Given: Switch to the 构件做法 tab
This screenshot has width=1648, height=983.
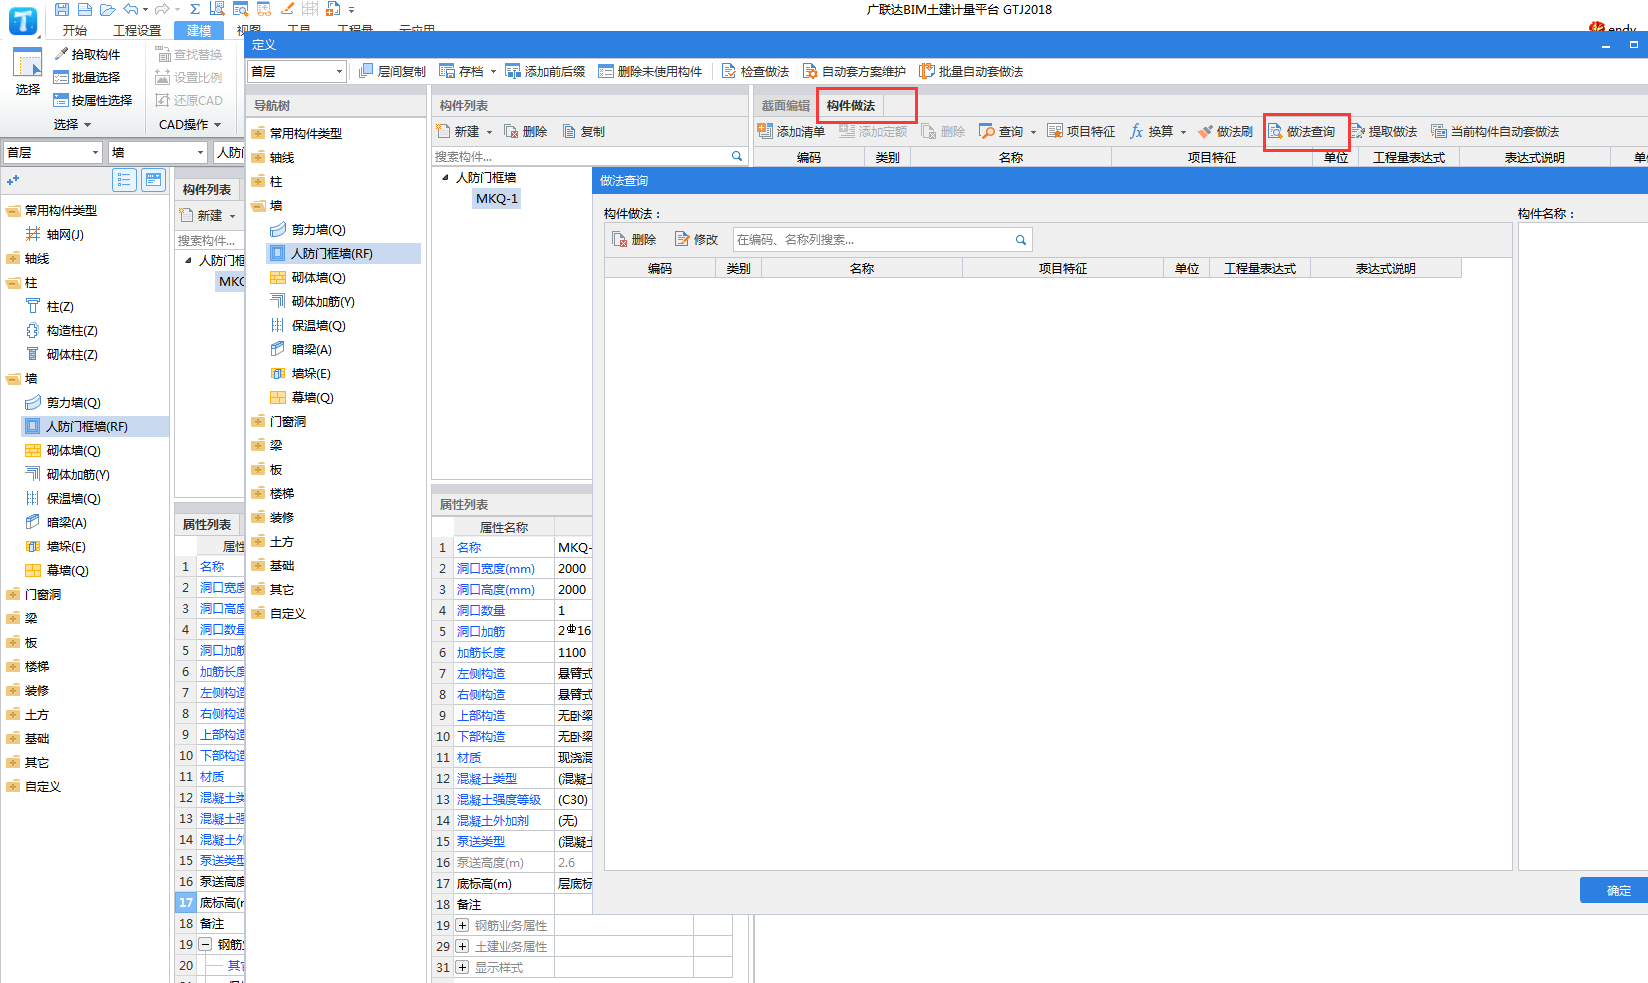Looking at the screenshot, I should 851,105.
